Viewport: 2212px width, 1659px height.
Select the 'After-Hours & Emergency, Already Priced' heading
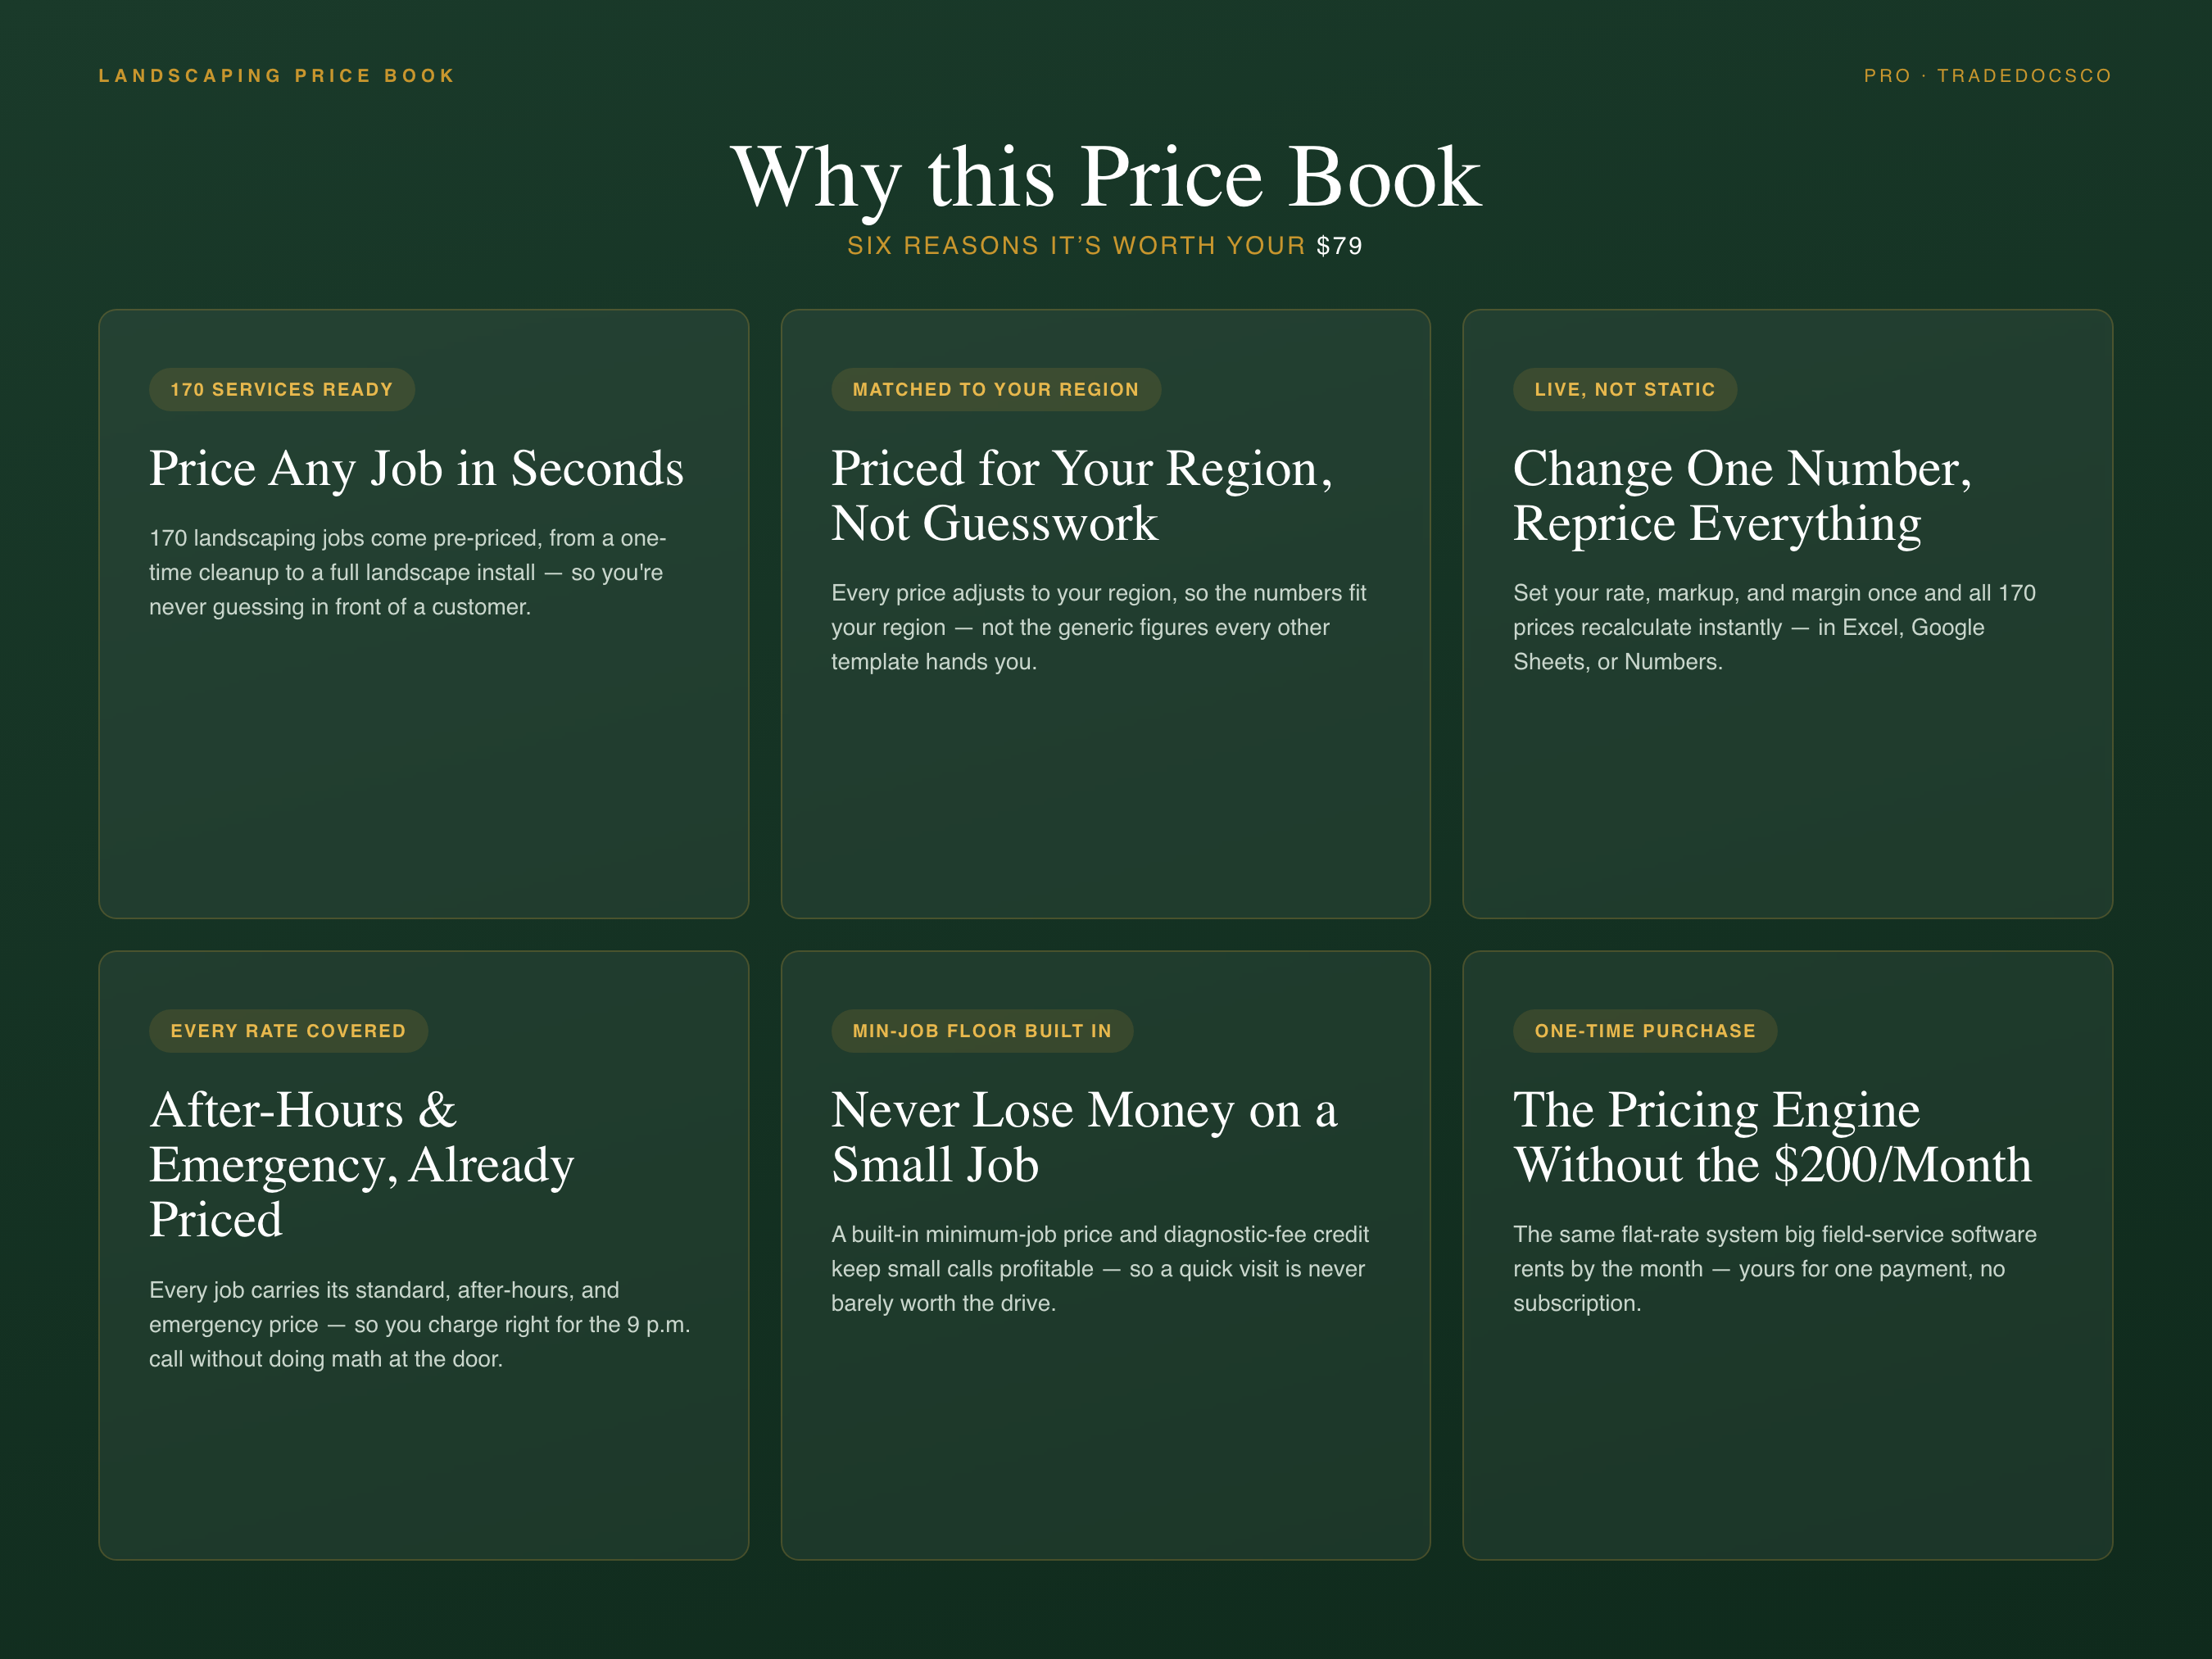tap(362, 1165)
